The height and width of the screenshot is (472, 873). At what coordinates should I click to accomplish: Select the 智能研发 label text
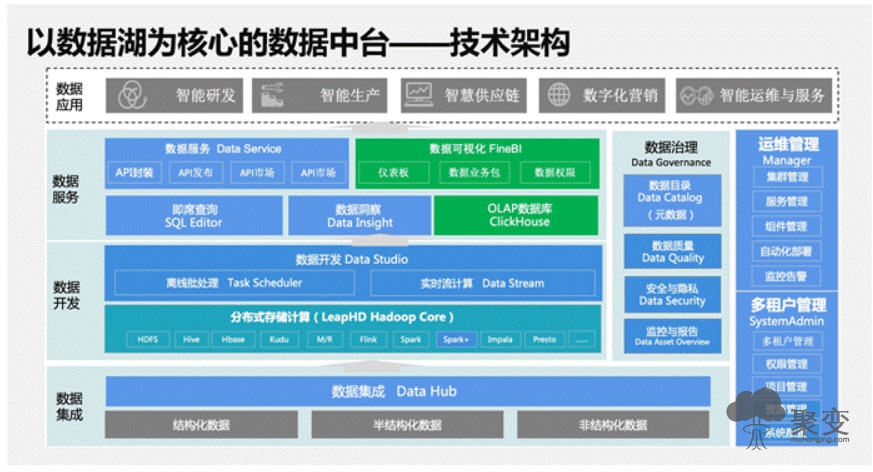click(x=206, y=96)
